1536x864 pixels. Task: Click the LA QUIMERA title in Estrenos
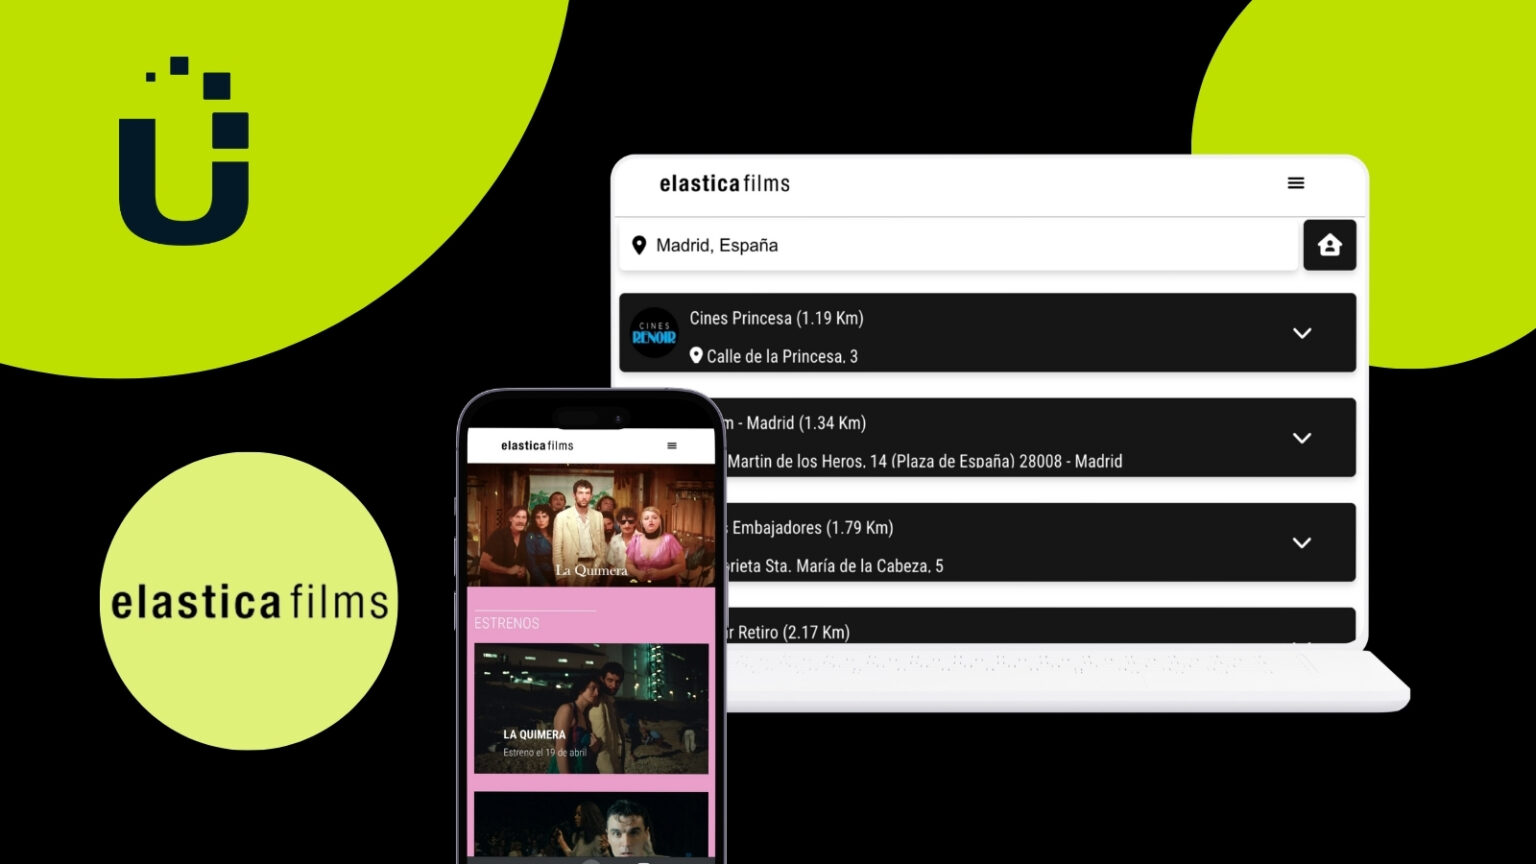pyautogui.click(x=537, y=733)
